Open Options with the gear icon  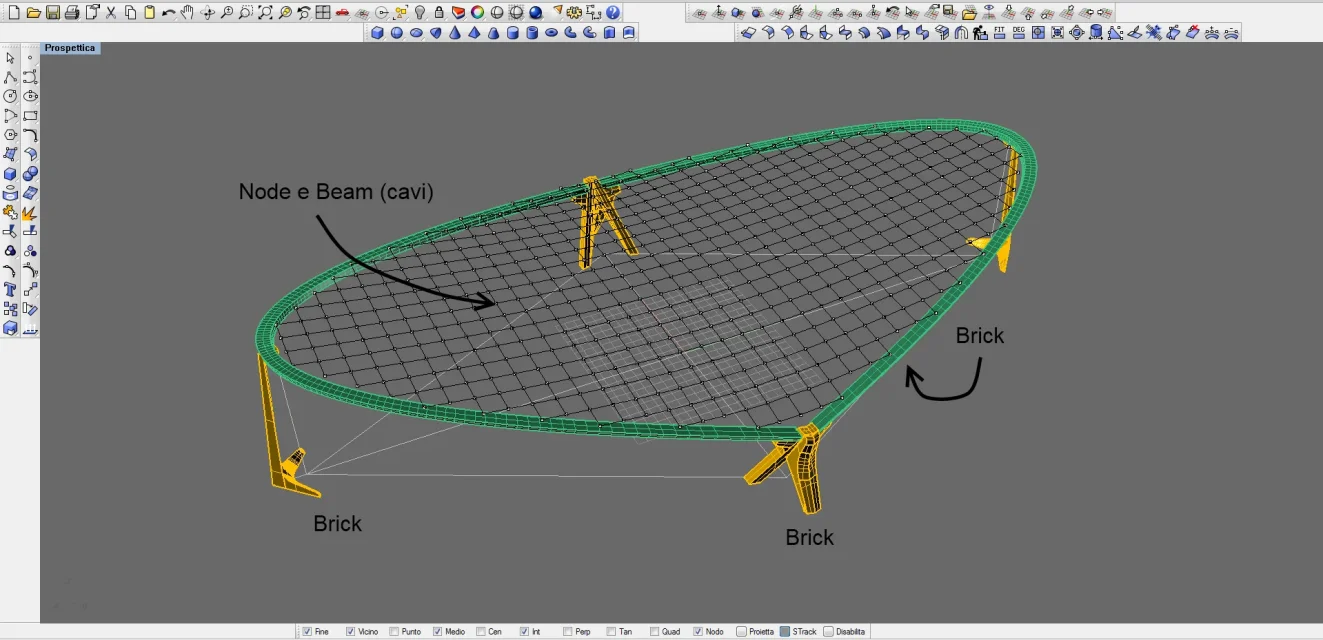(x=574, y=13)
